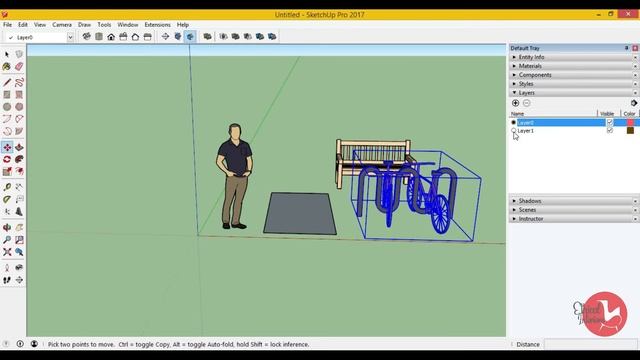Select the Line pencil tool
Screen dimensions: 640x360
point(7,82)
